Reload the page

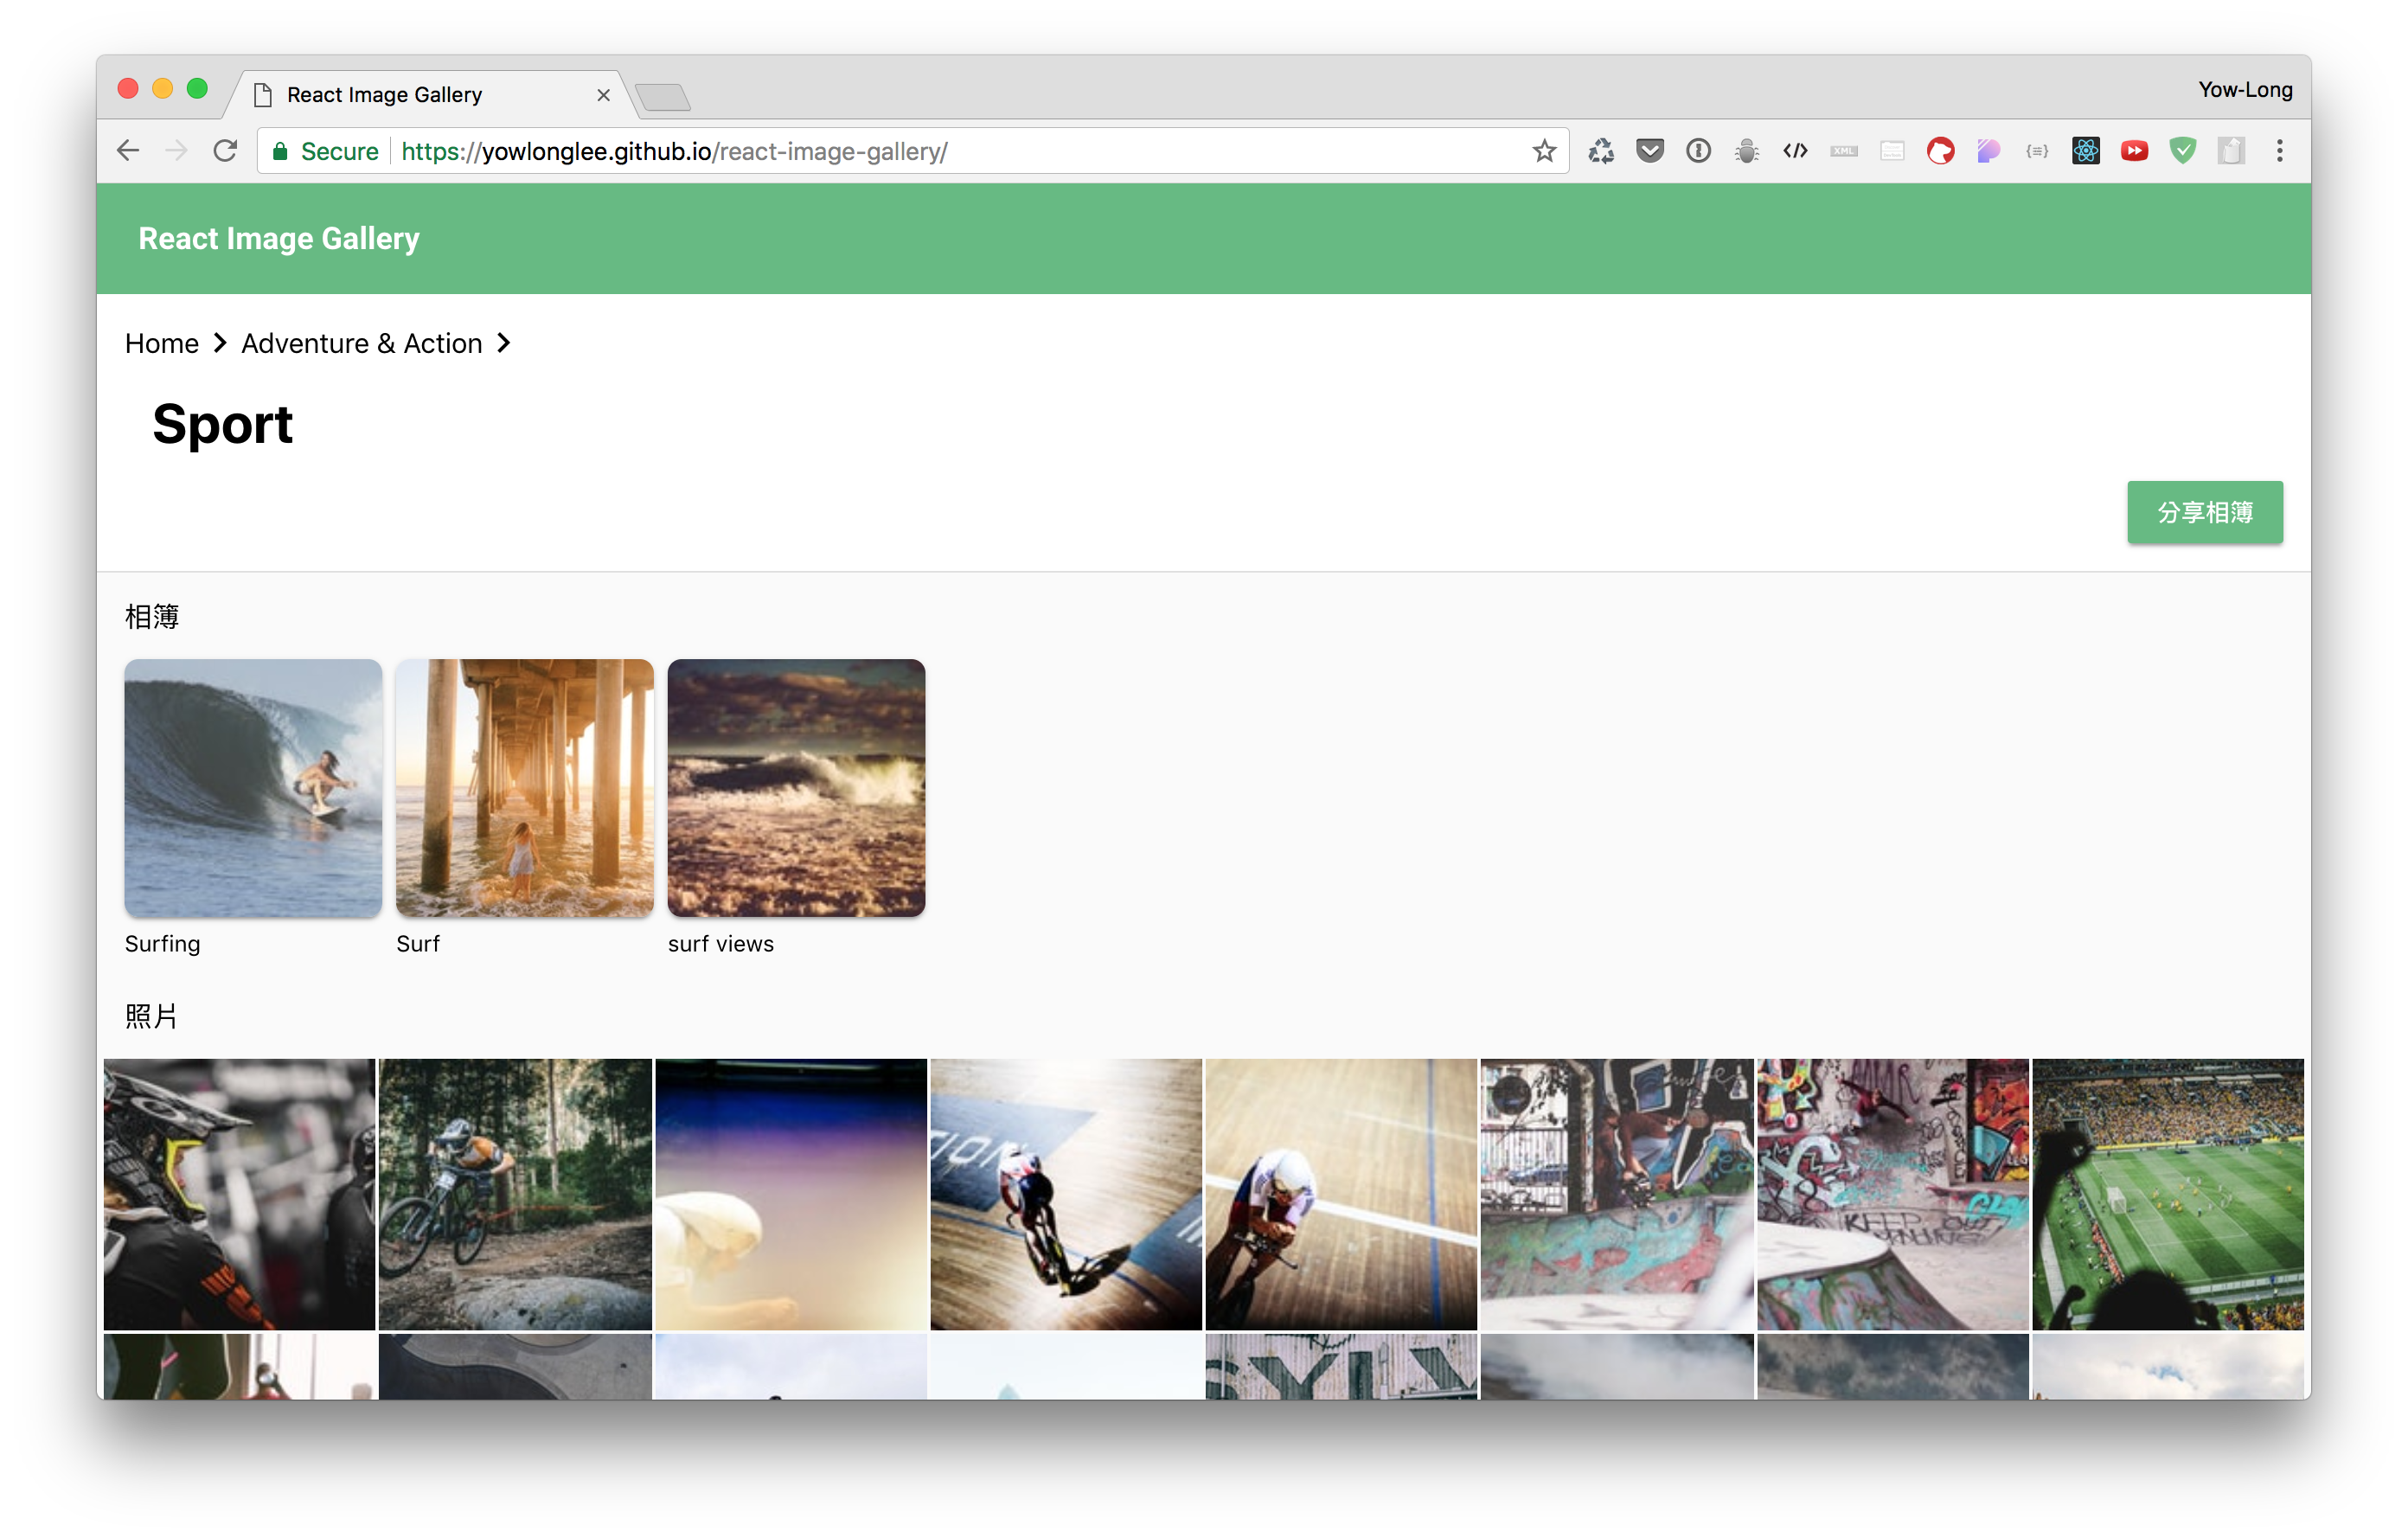225,151
